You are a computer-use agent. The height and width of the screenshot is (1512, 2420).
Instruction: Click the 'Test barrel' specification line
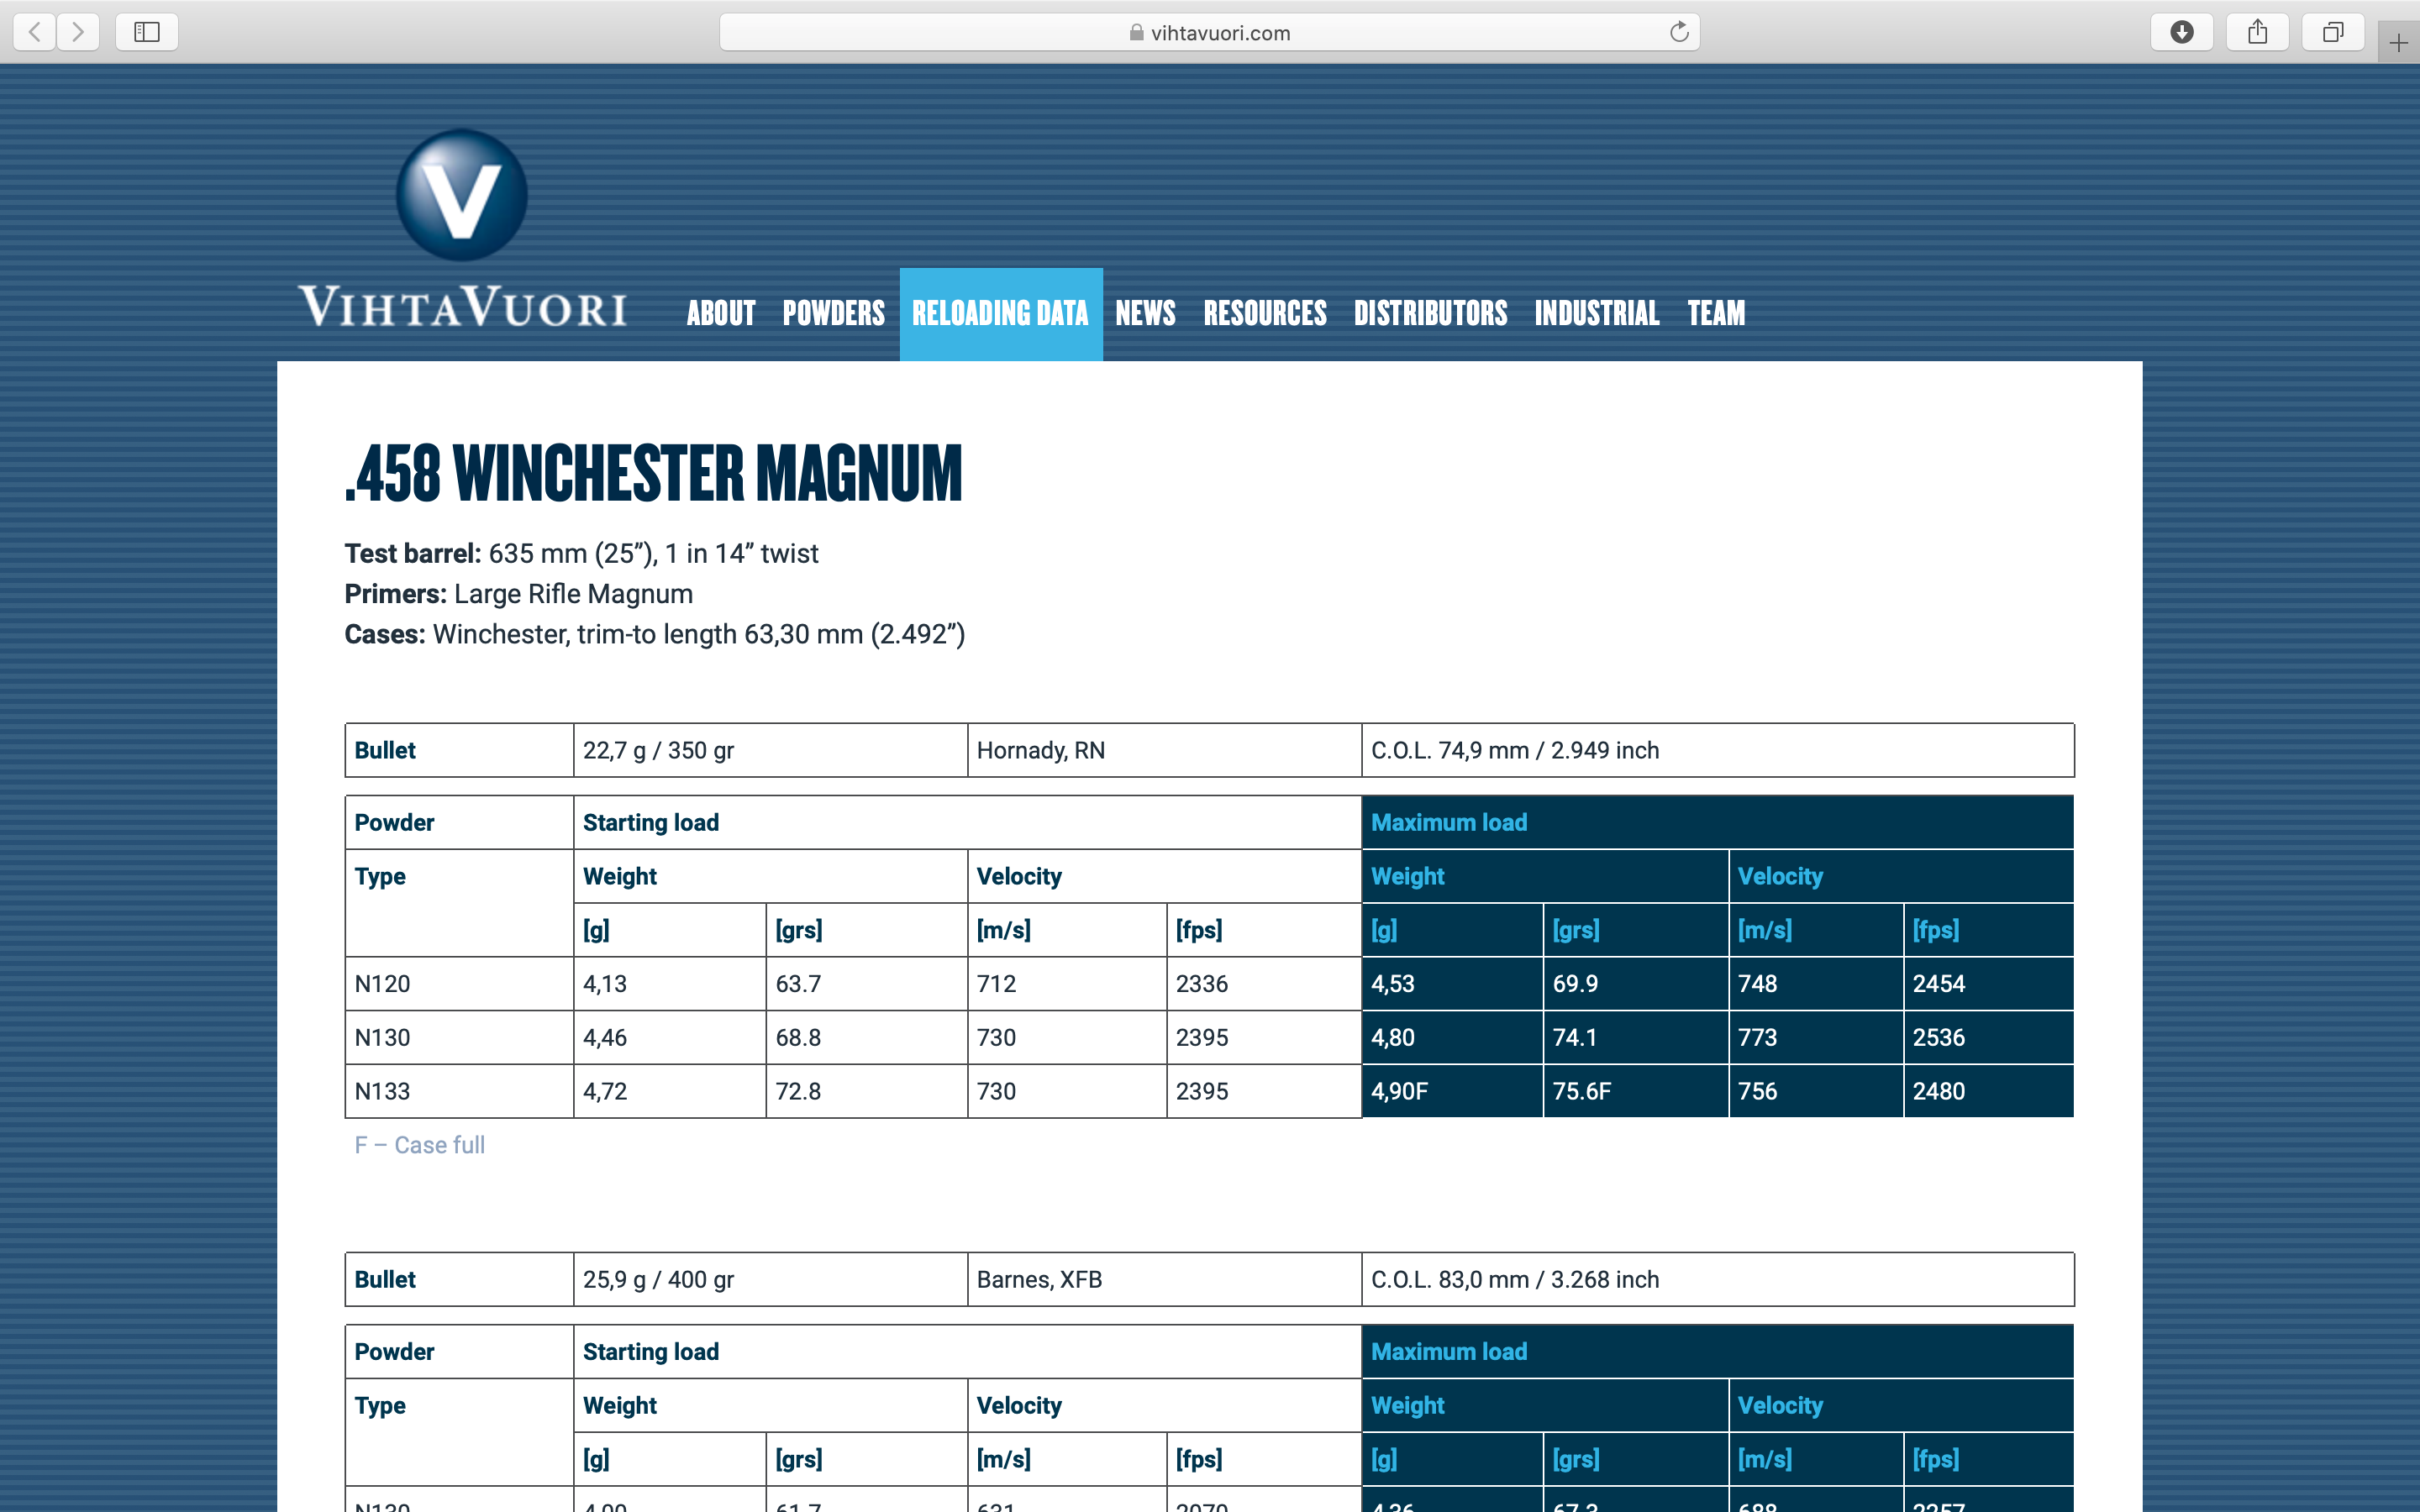[x=581, y=553]
